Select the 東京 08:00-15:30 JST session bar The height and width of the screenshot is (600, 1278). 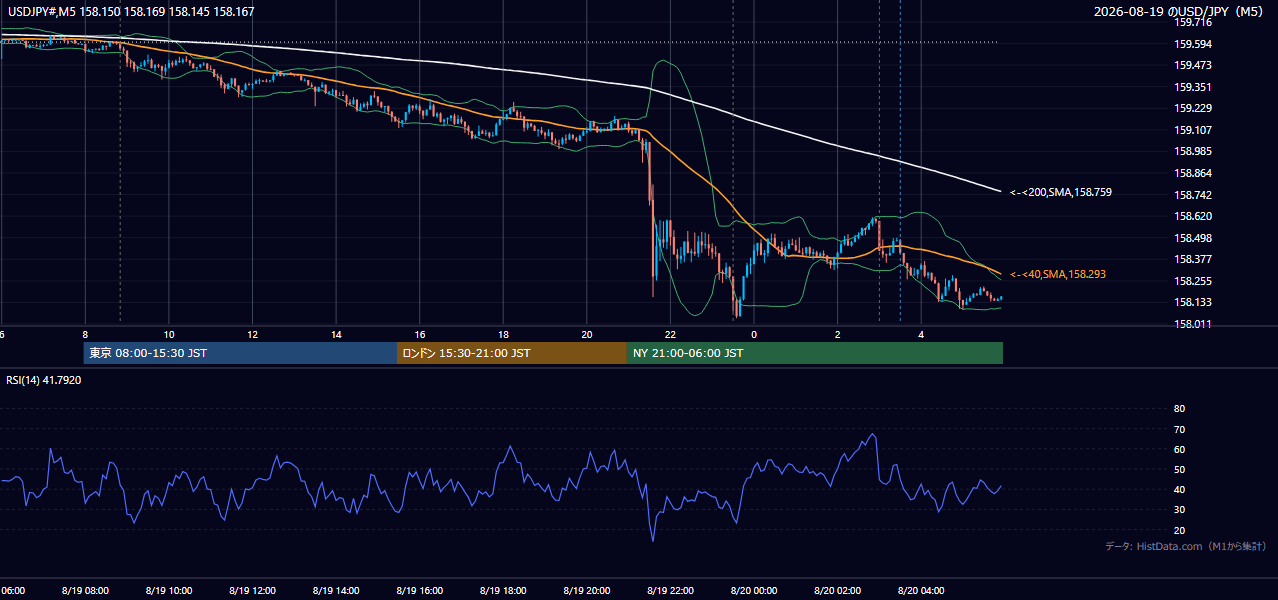tap(241, 353)
